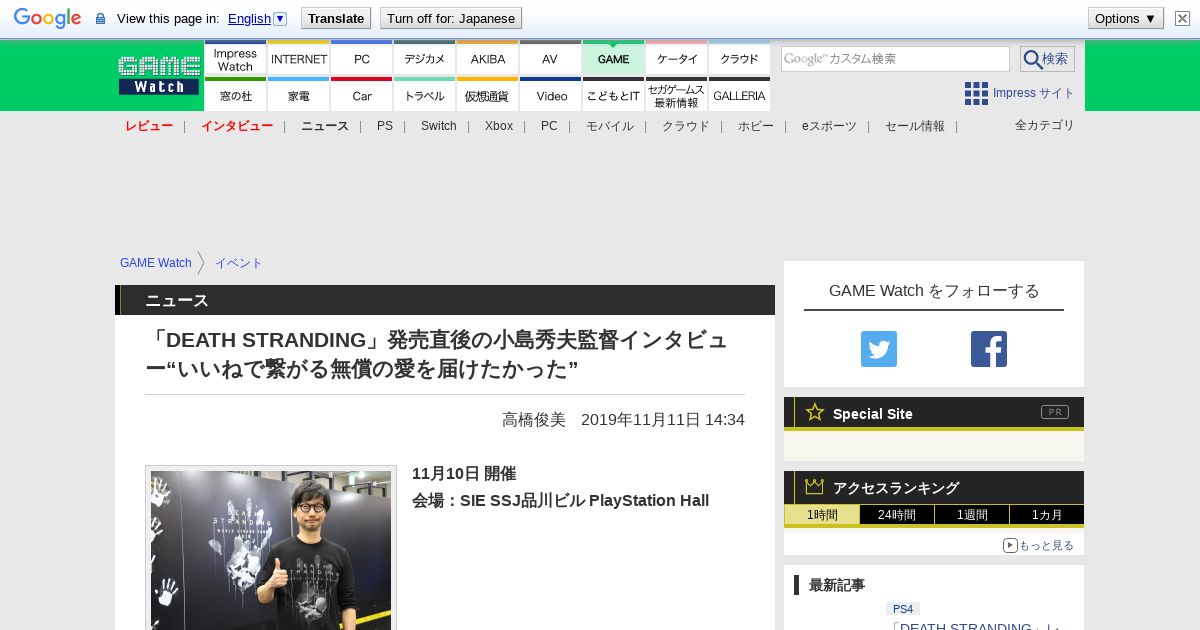Open the Twitter follow icon
Image resolution: width=1200 pixels, height=630 pixels.
click(879, 349)
